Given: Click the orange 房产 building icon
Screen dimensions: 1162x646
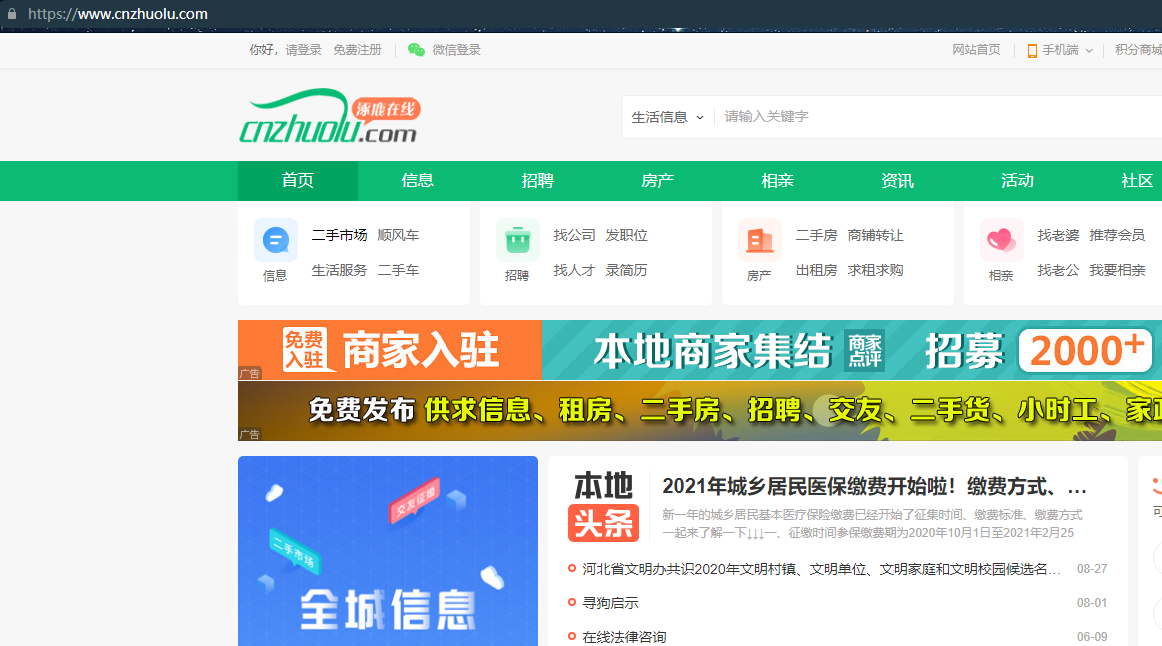Looking at the screenshot, I should pos(759,240).
